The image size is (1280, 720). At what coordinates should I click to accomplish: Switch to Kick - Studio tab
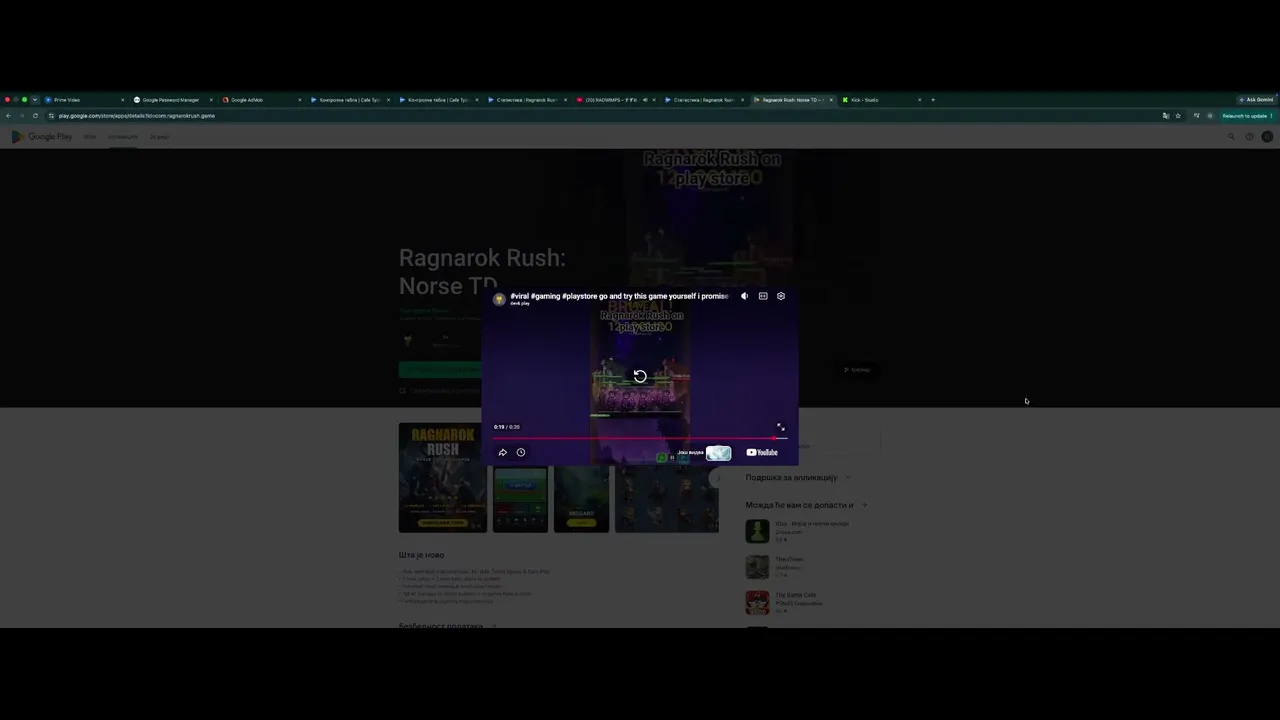pyautogui.click(x=882, y=100)
